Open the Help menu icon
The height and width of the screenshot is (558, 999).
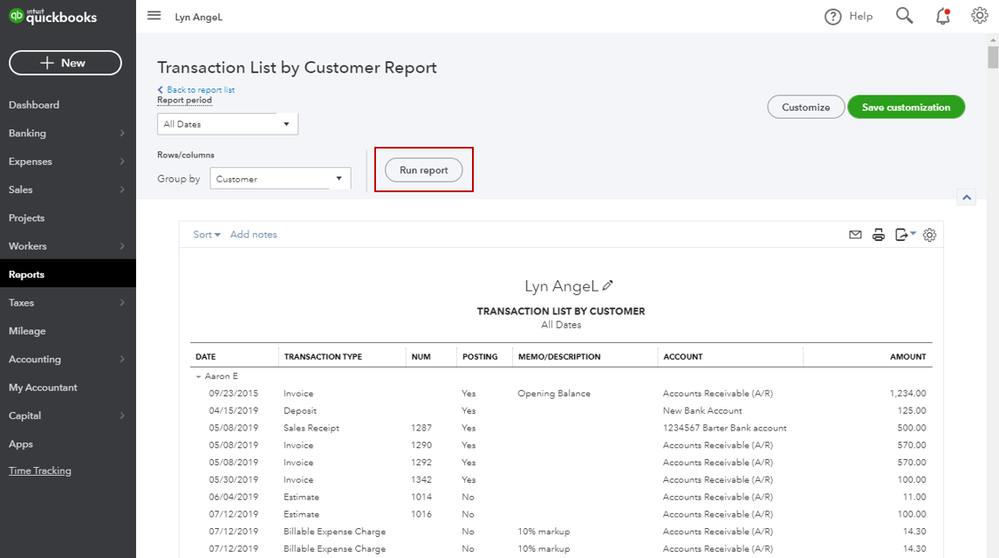point(833,17)
